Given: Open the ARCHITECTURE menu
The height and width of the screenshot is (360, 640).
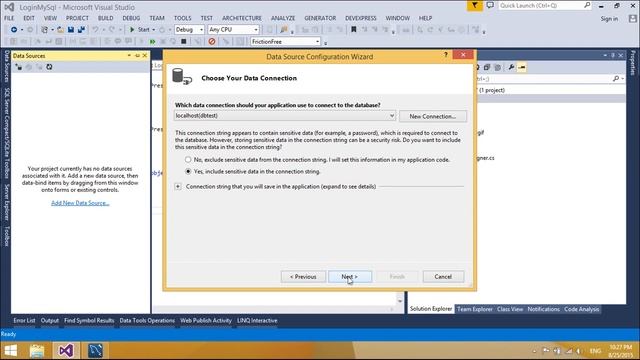Looking at the screenshot, I should coord(242,18).
